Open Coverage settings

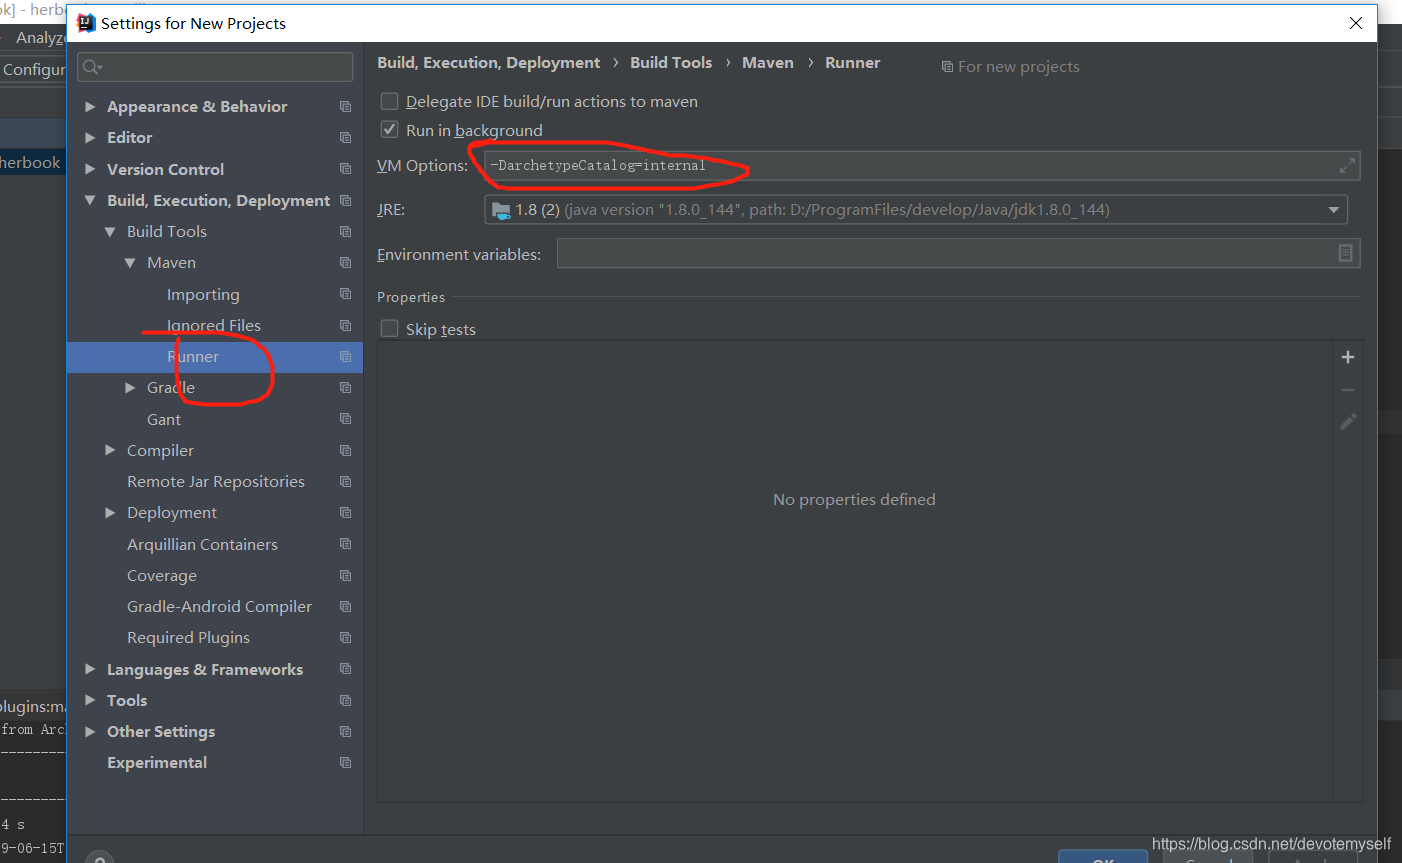(162, 575)
